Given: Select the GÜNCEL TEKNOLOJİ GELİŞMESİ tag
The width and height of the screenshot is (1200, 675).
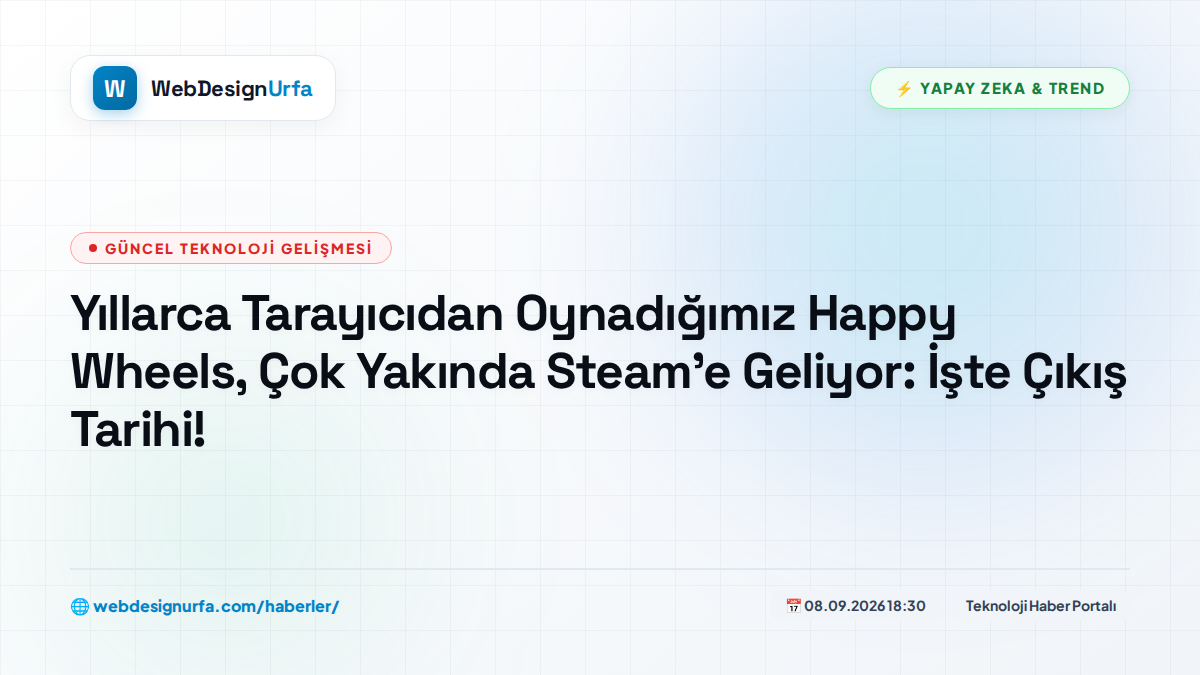Looking at the screenshot, I should pyautogui.click(x=231, y=248).
